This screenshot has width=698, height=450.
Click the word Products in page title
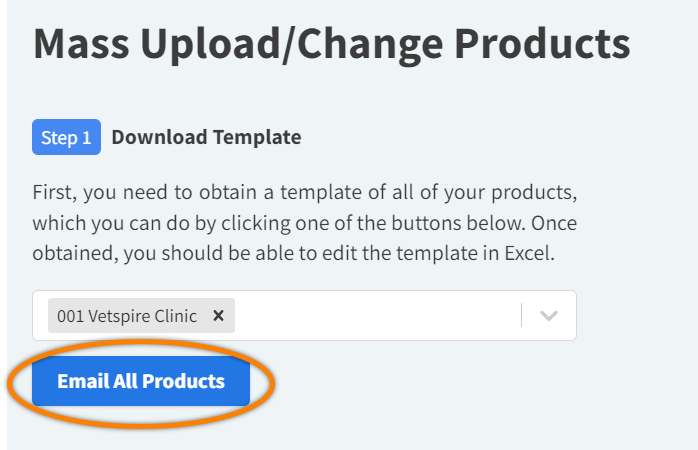click(543, 44)
